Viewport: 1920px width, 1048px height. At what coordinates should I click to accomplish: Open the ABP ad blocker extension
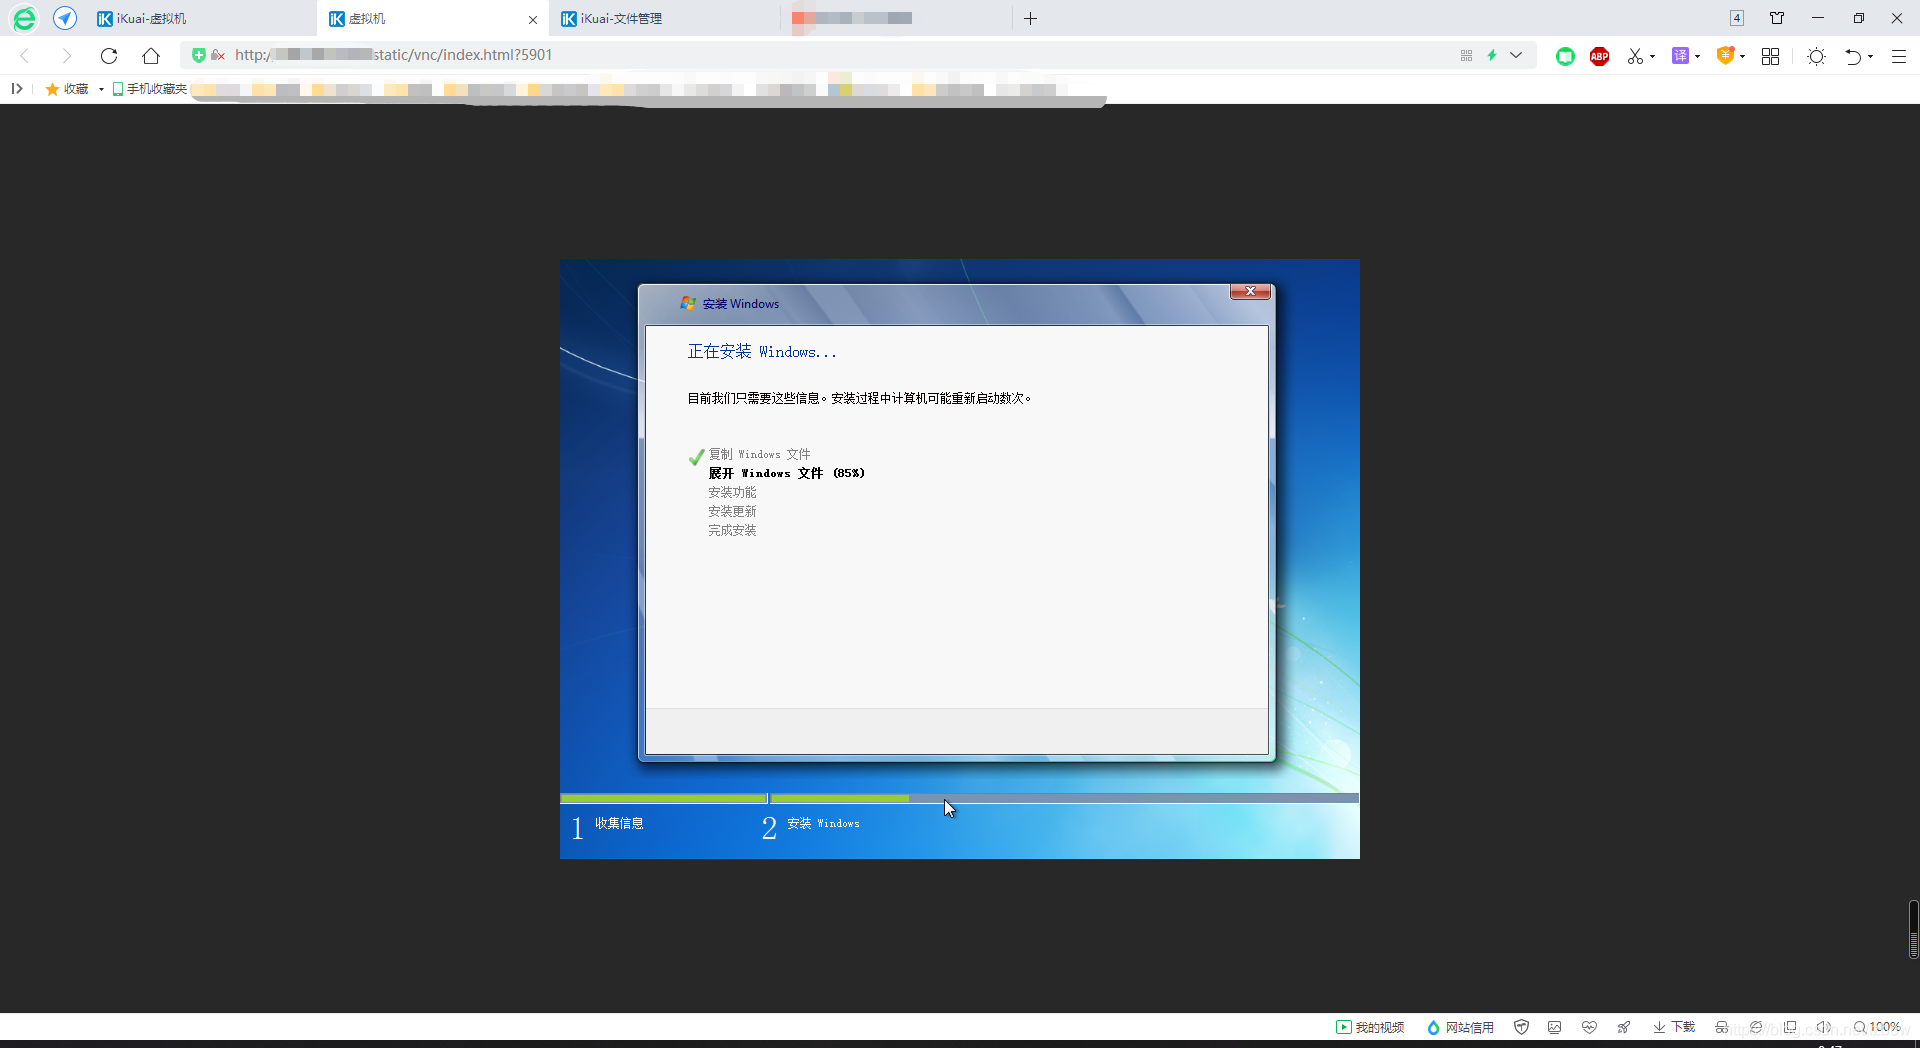[1599, 57]
